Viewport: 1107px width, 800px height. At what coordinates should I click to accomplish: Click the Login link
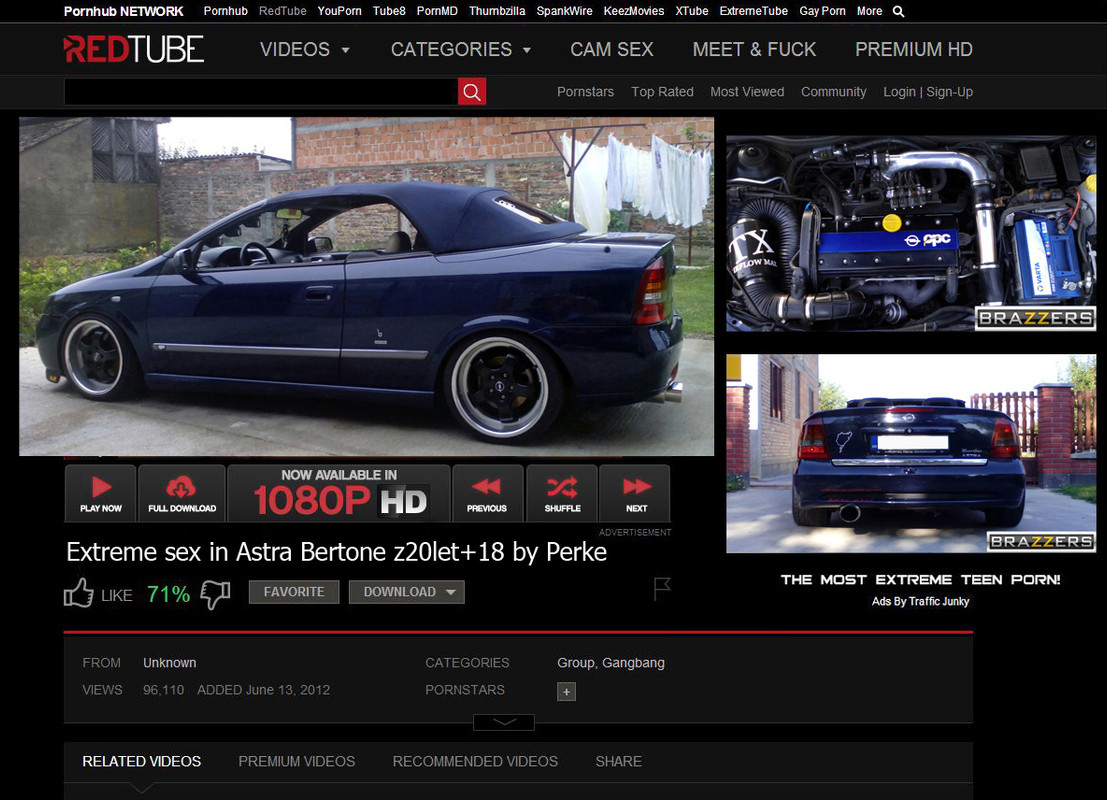[x=899, y=92]
